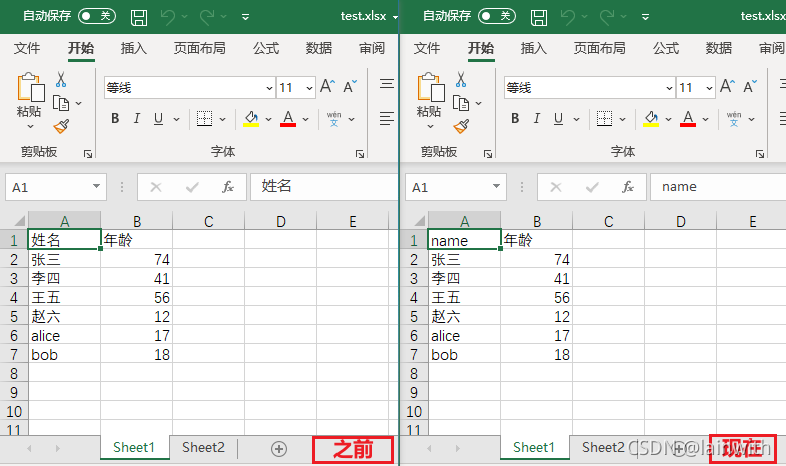This screenshot has width=786, height=466.
Task: Click Save icon in right window
Action: coord(539,17)
